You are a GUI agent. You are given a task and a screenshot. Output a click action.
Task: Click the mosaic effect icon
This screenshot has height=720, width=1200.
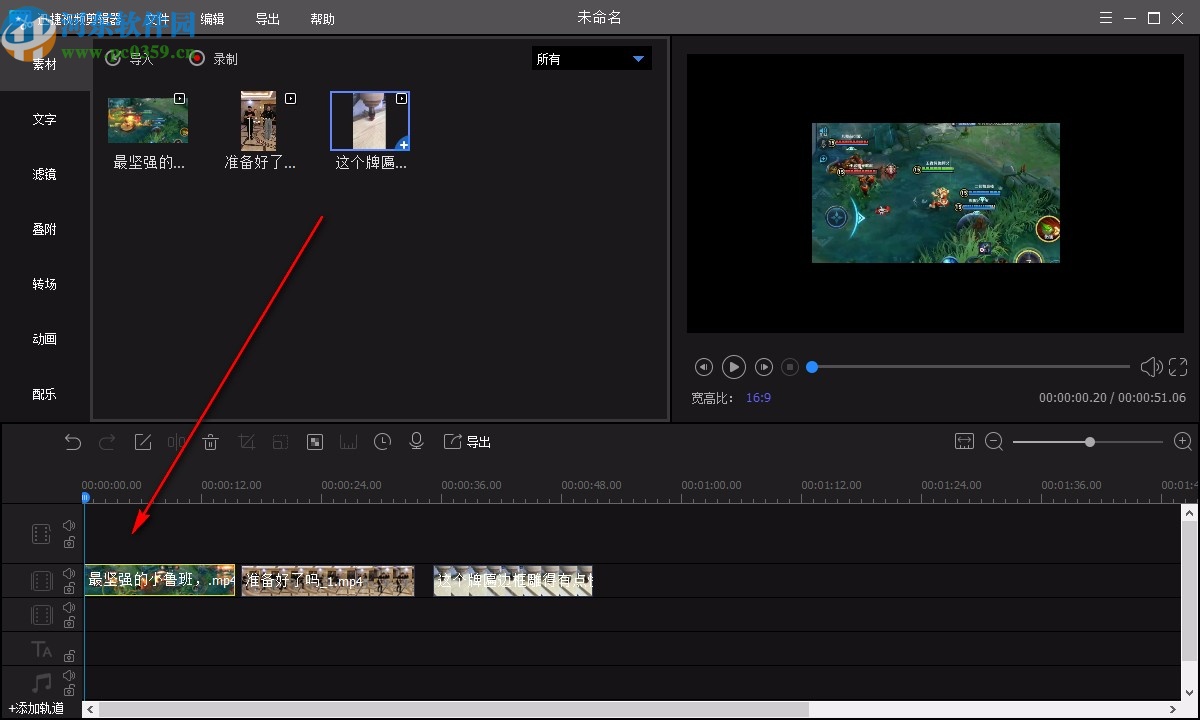(315, 441)
